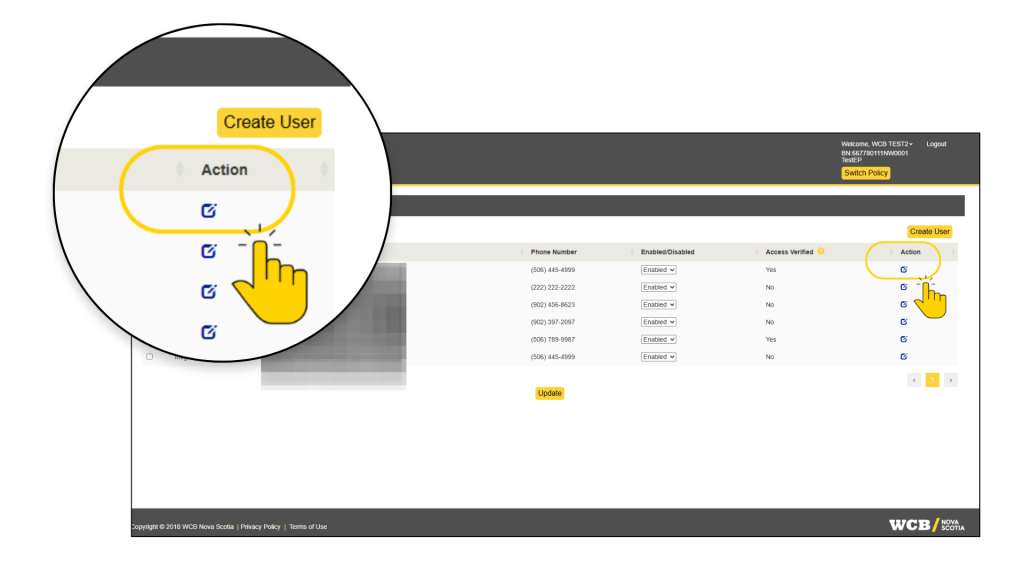The width and height of the screenshot is (1024, 576).
Task: Open the edit action in the last row beside the checkbox
Action: (x=904, y=357)
